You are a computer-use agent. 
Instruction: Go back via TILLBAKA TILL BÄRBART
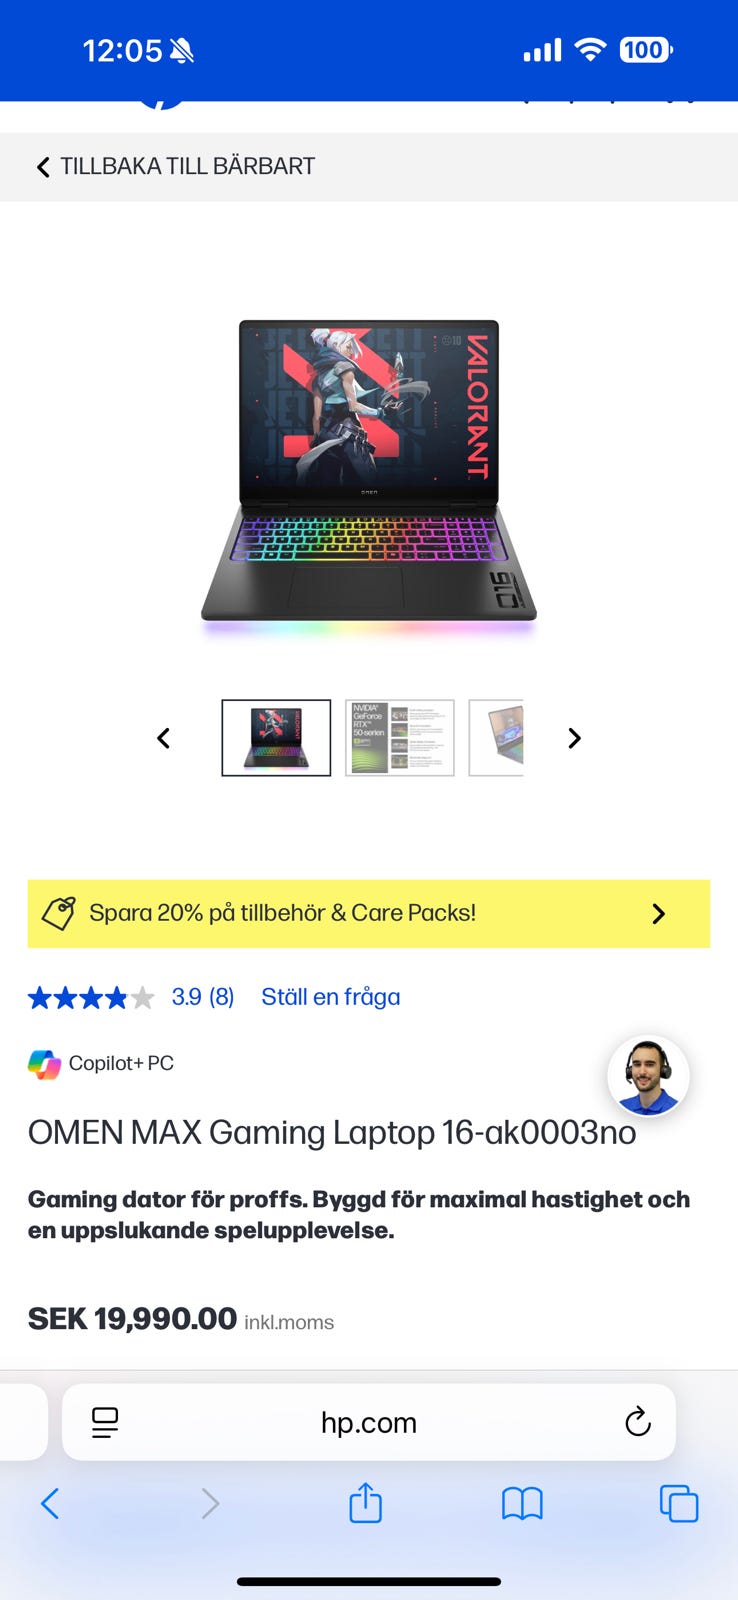point(176,166)
